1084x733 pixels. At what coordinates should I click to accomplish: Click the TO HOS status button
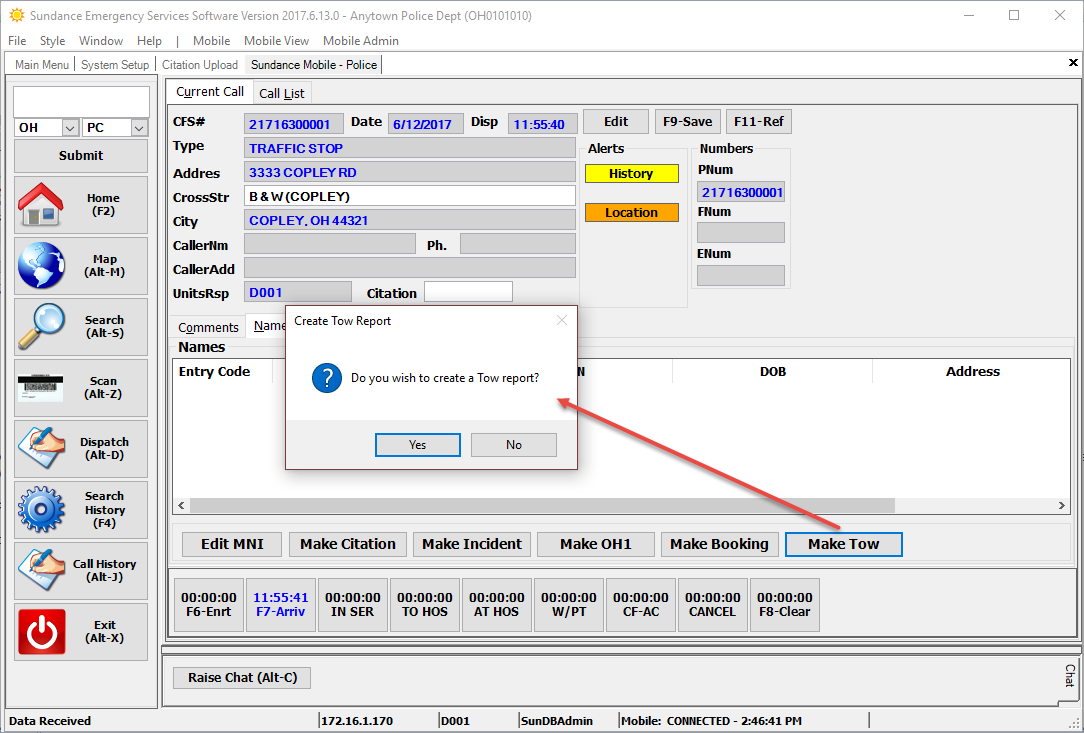424,605
